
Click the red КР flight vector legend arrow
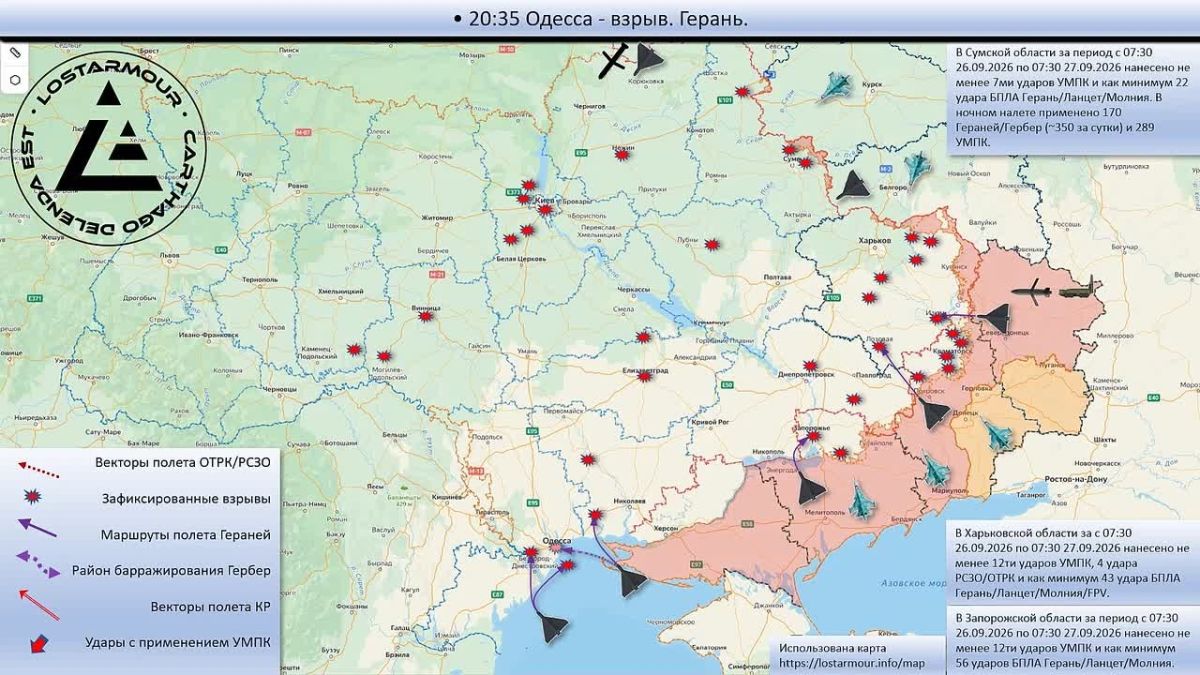tap(40, 604)
